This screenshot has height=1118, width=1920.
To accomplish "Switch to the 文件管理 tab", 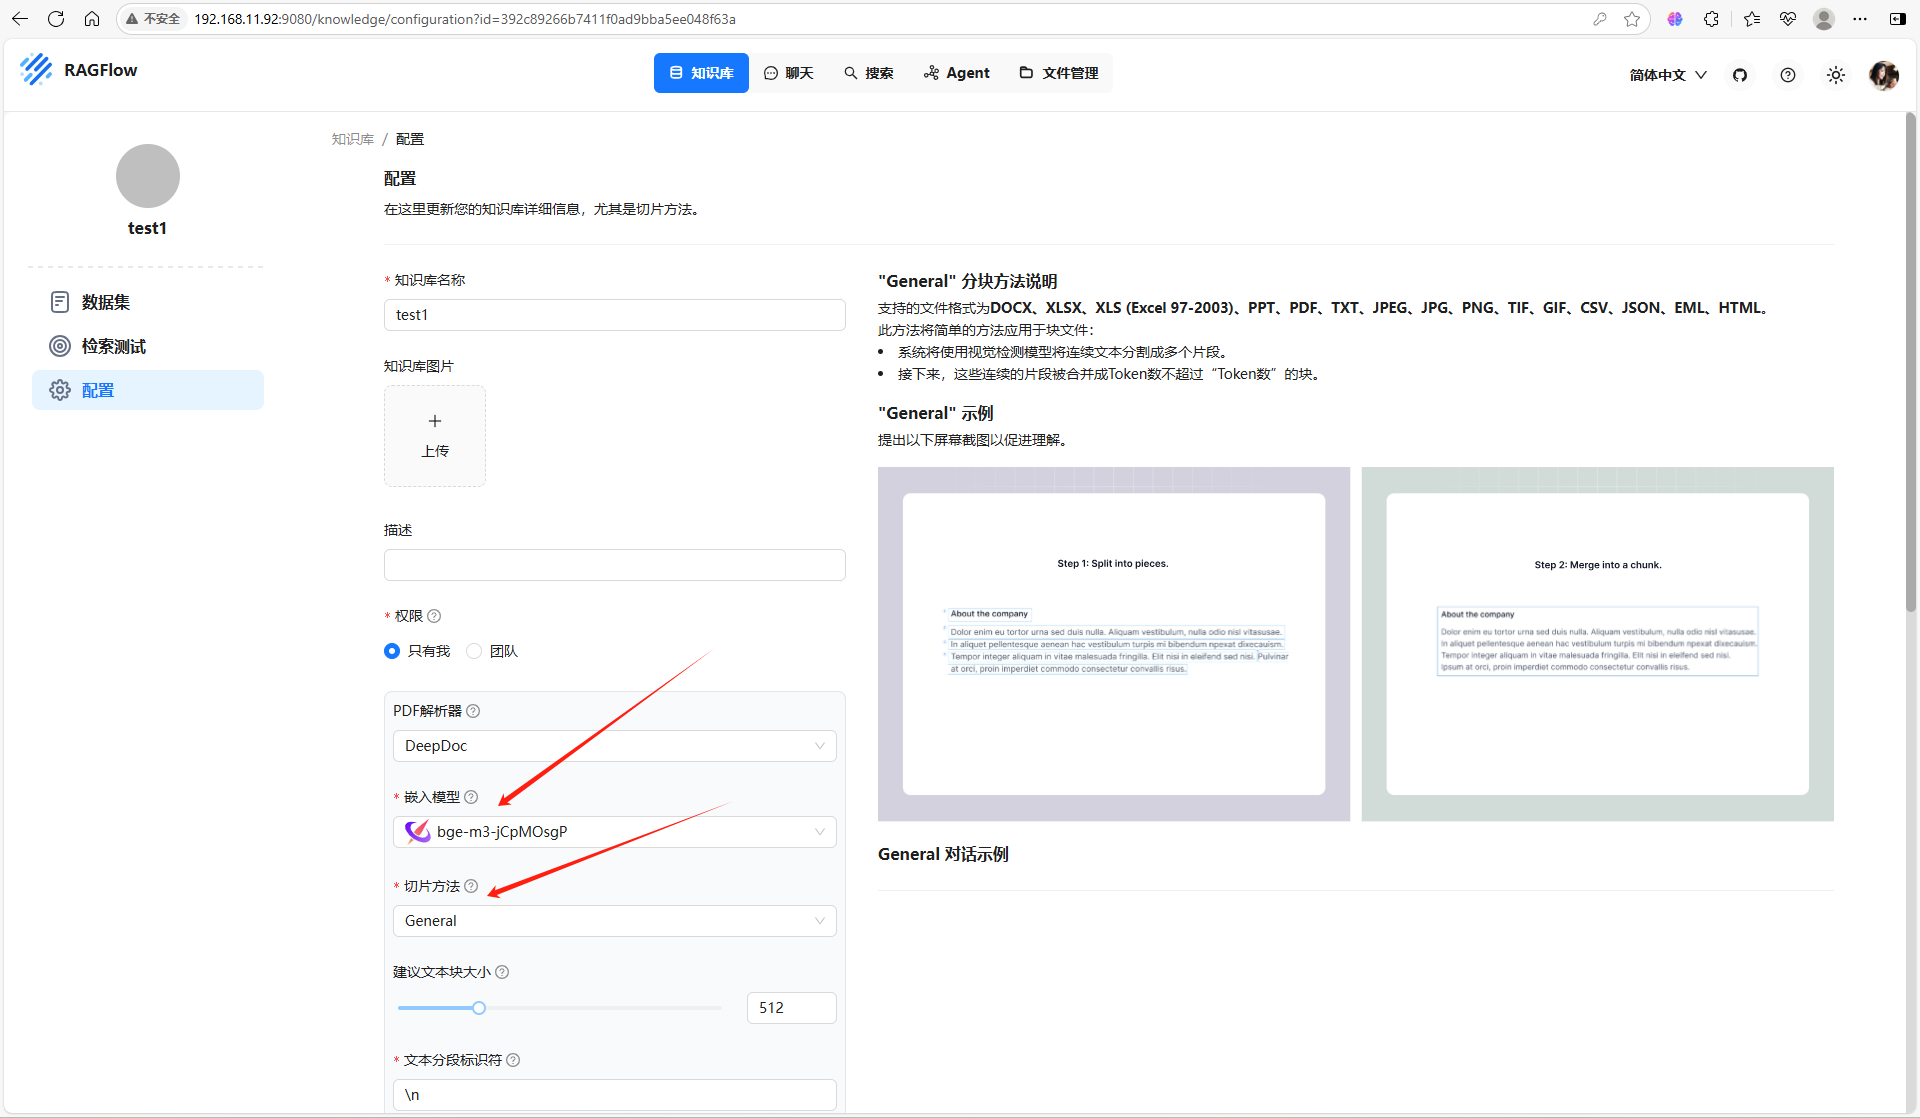I will (x=1059, y=73).
